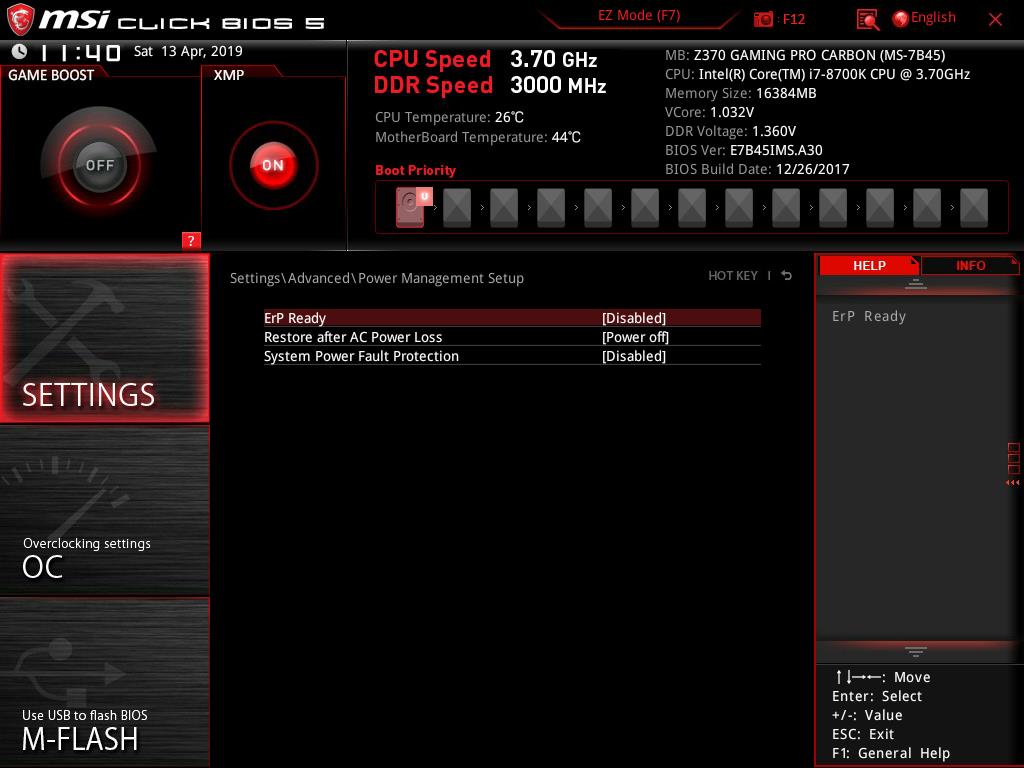Image resolution: width=1024 pixels, height=768 pixels.
Task: Click the DDR Speed 3000 MHz value
Action: 558,85
